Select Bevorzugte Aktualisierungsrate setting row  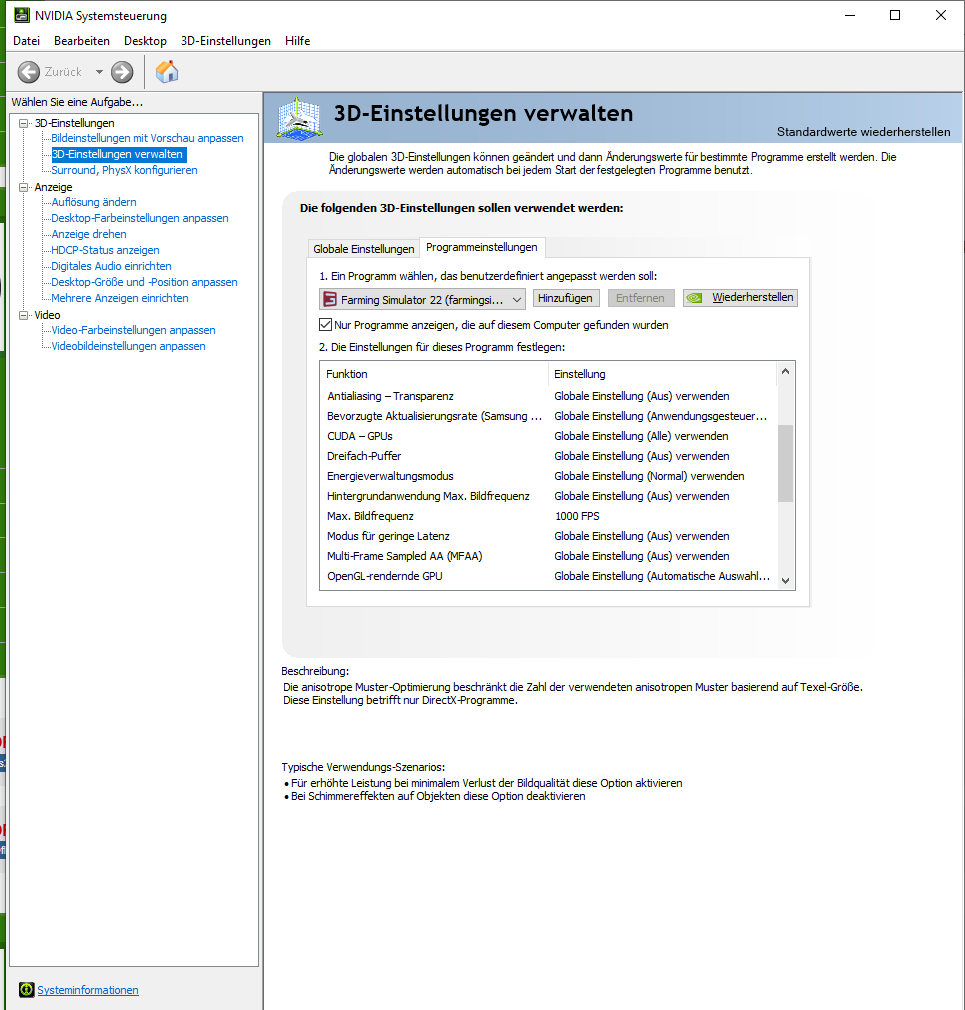tap(548, 416)
